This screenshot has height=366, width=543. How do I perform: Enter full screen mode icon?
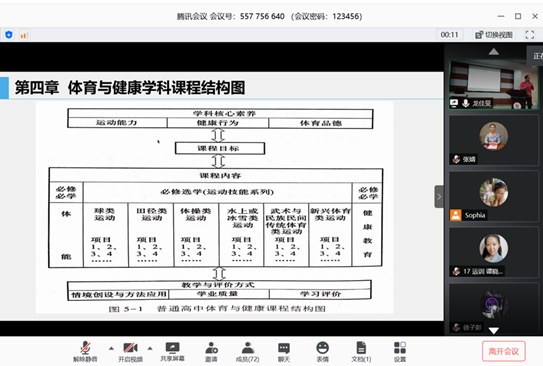[529, 35]
